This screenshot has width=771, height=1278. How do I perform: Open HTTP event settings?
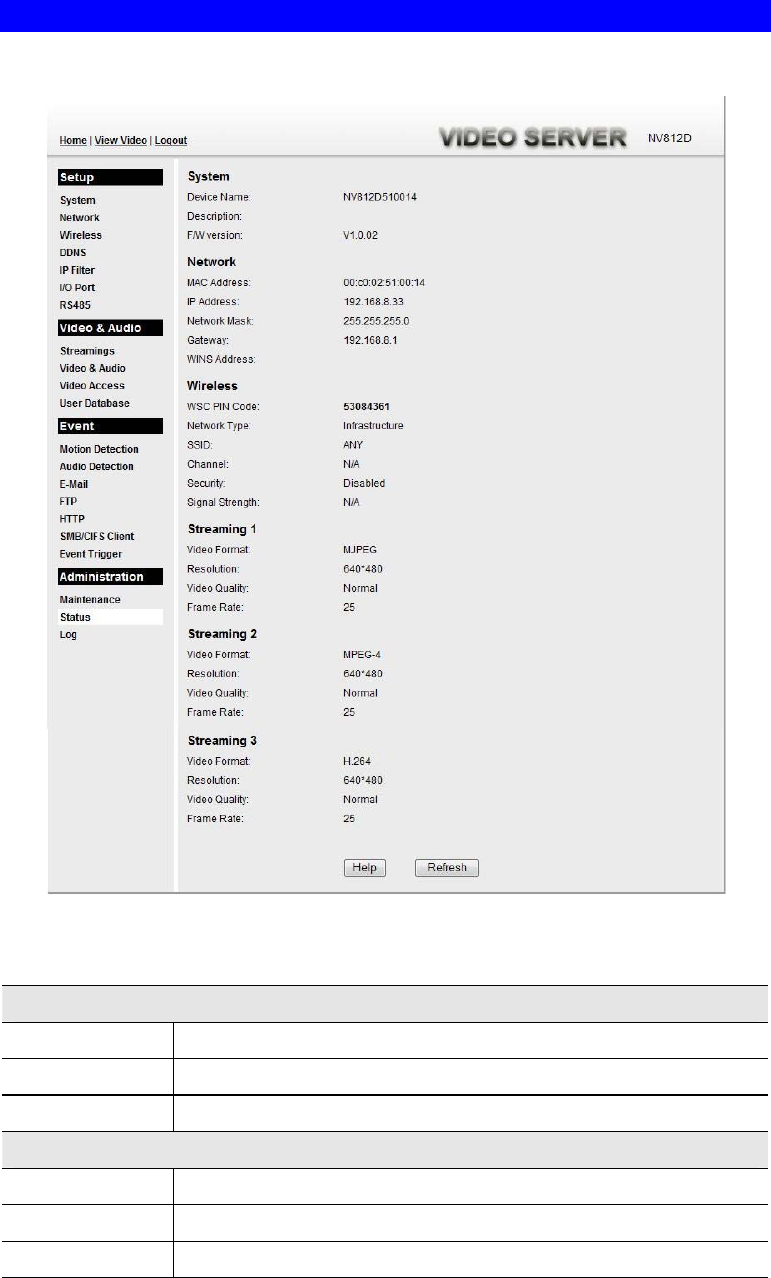coord(72,519)
